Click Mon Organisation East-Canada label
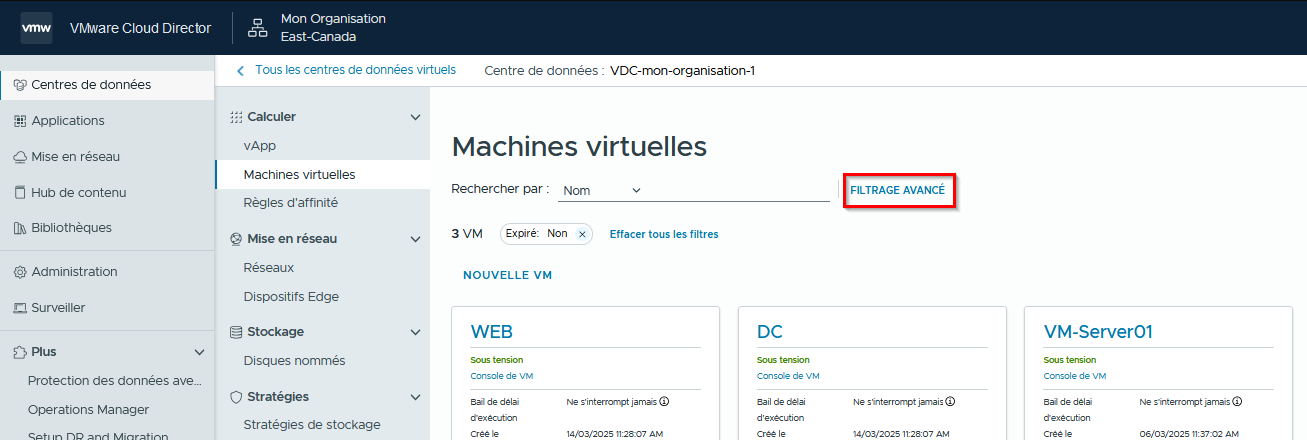 tap(333, 28)
